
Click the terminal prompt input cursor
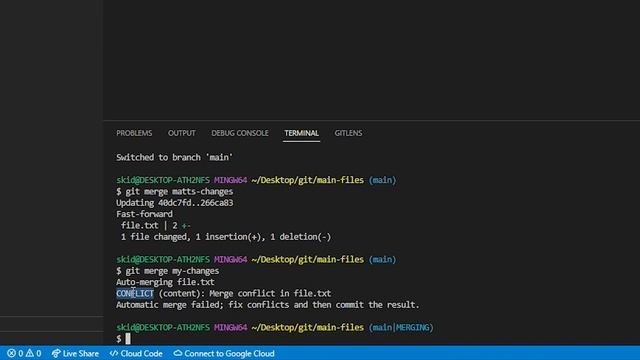coord(128,339)
